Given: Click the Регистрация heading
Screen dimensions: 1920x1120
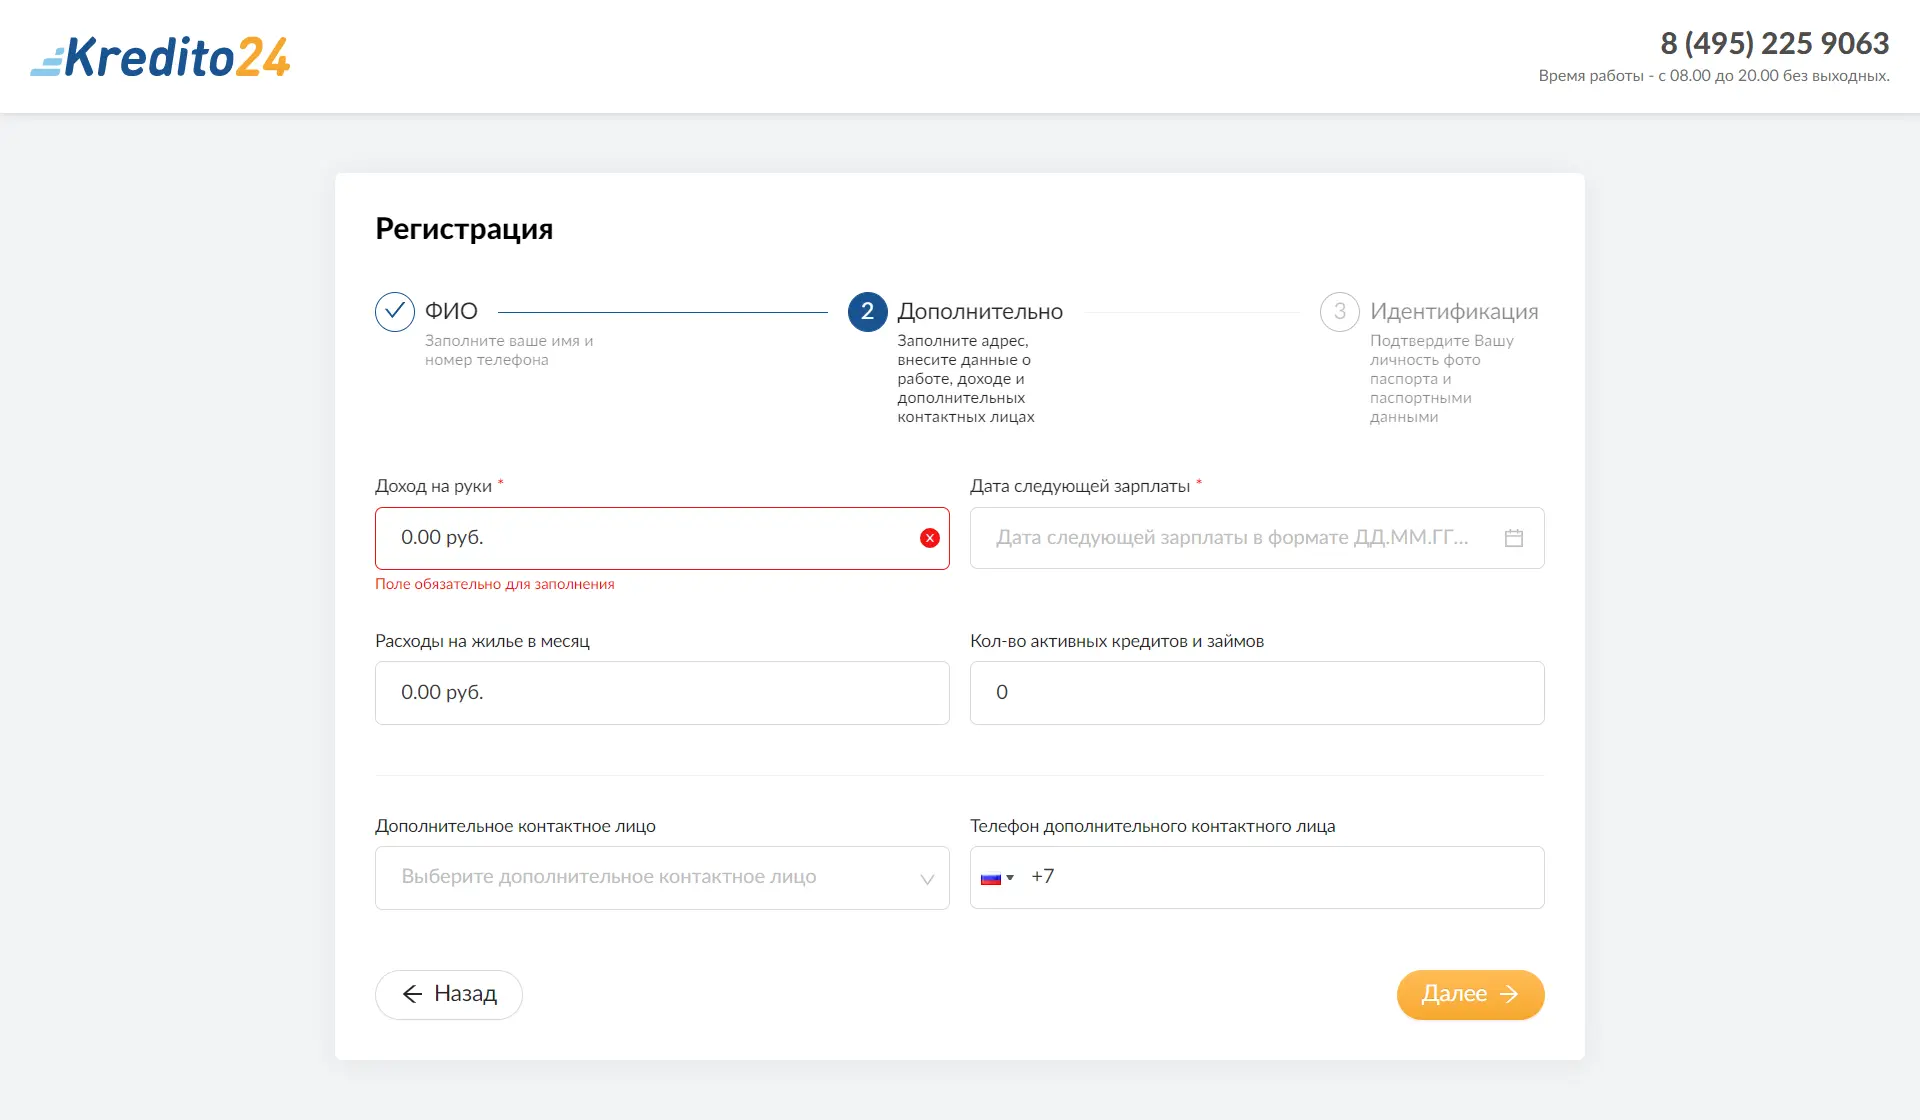Looking at the screenshot, I should click(464, 229).
